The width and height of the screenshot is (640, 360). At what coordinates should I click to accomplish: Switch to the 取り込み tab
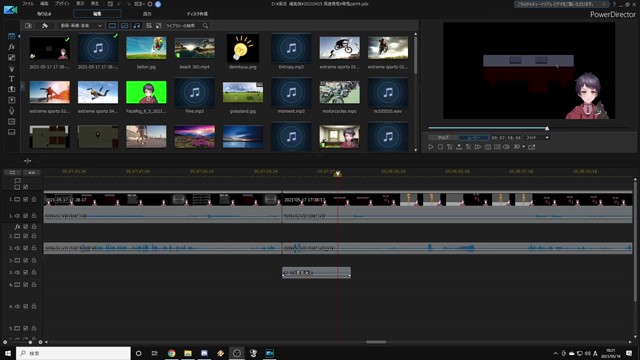pyautogui.click(x=44, y=14)
